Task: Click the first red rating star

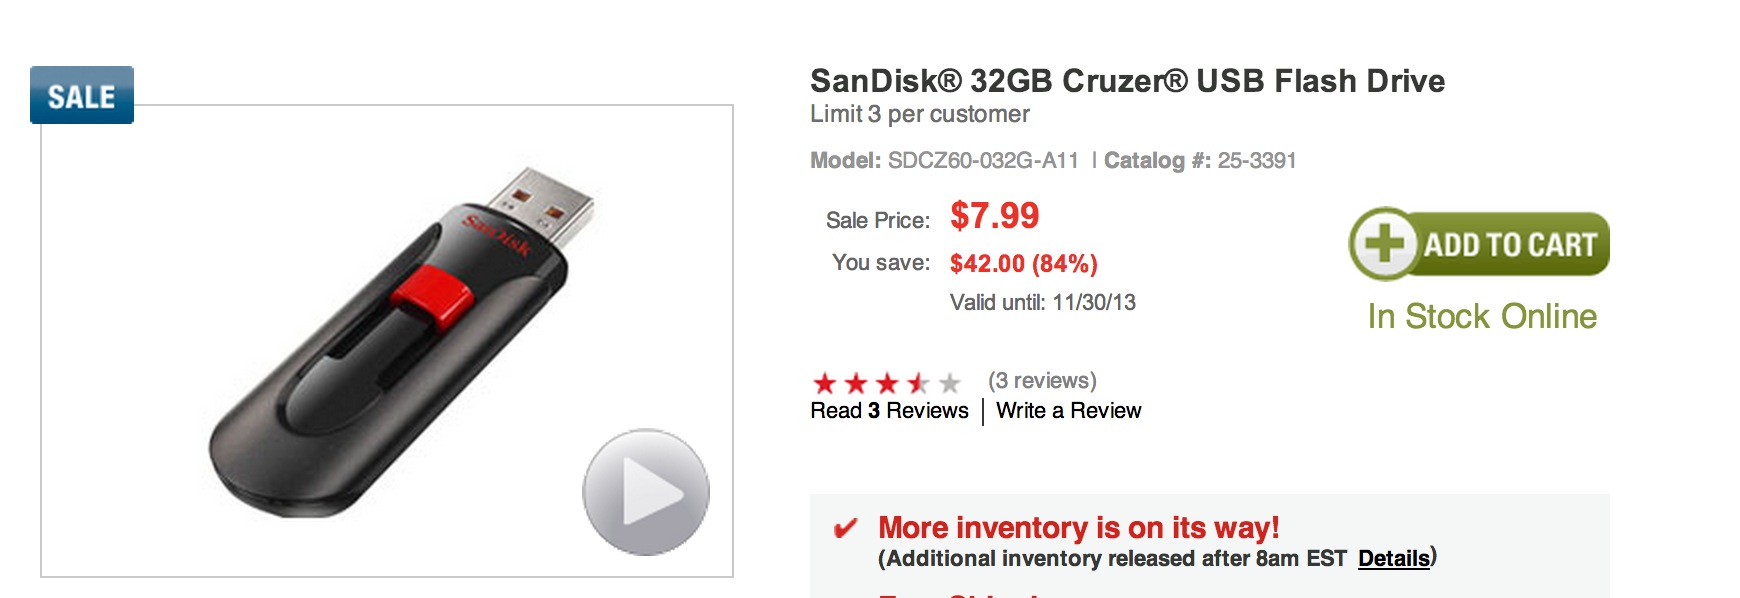Action: pyautogui.click(x=825, y=383)
